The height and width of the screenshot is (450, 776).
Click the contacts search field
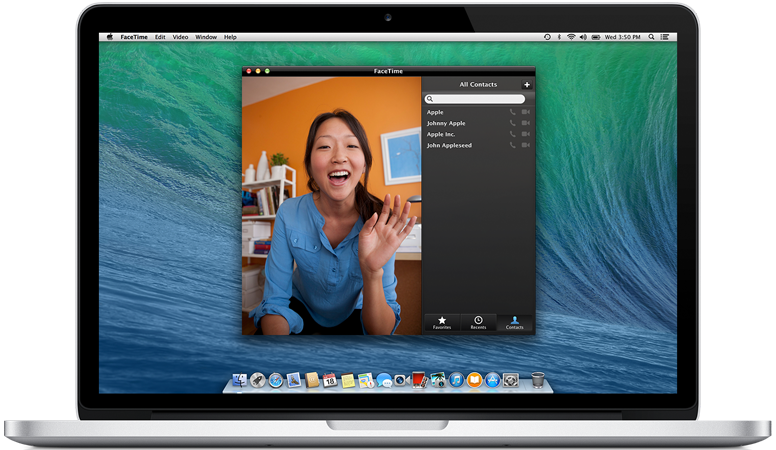click(475, 99)
